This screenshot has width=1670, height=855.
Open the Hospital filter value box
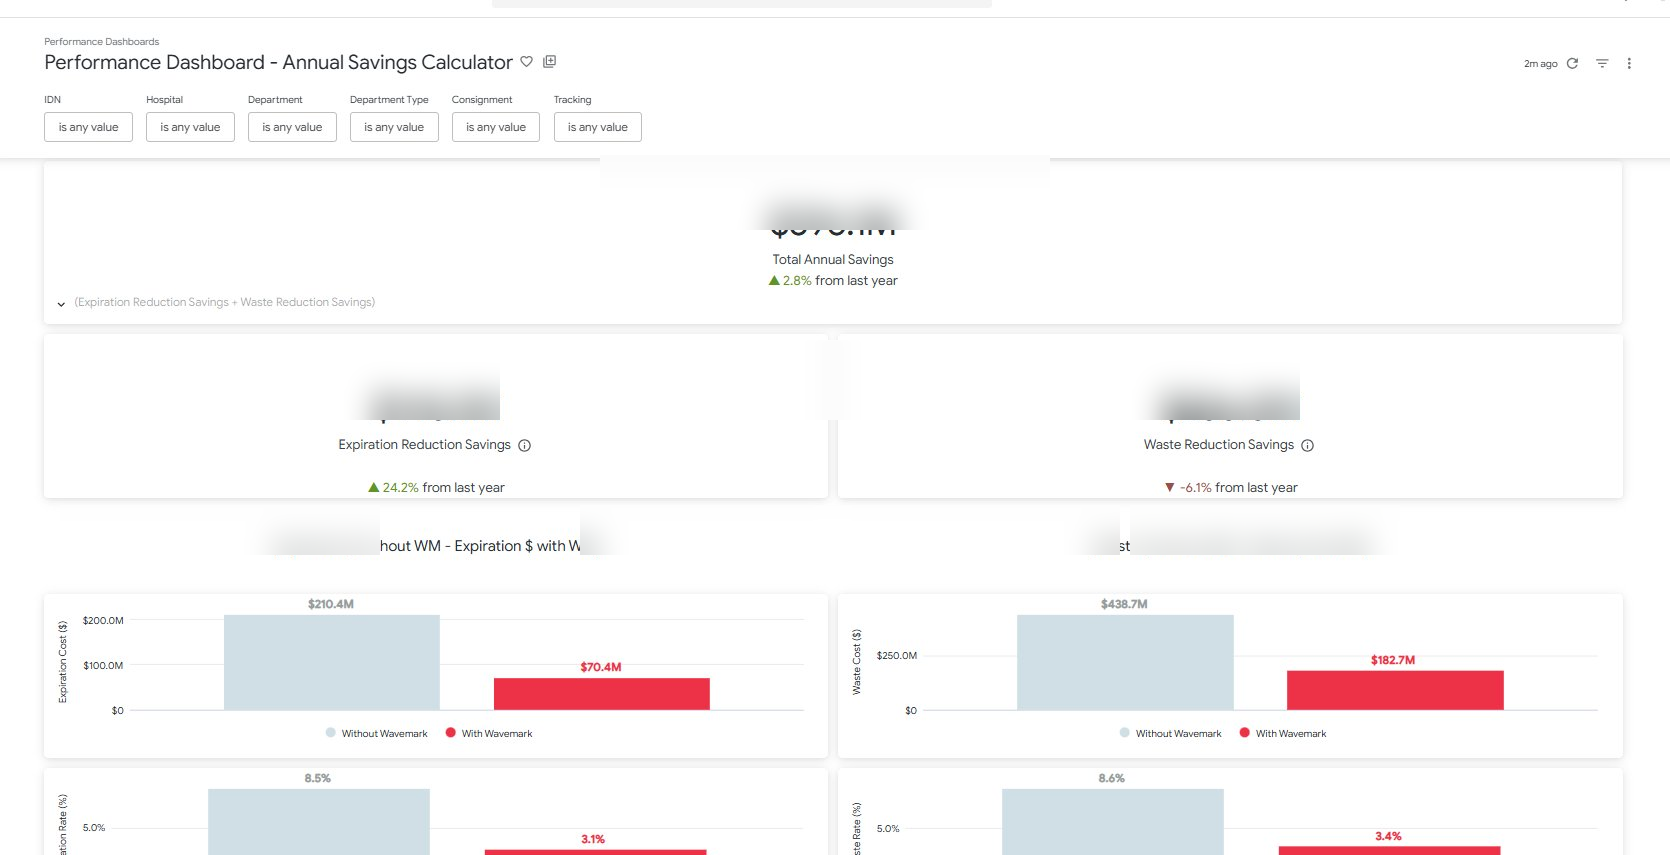pos(190,127)
